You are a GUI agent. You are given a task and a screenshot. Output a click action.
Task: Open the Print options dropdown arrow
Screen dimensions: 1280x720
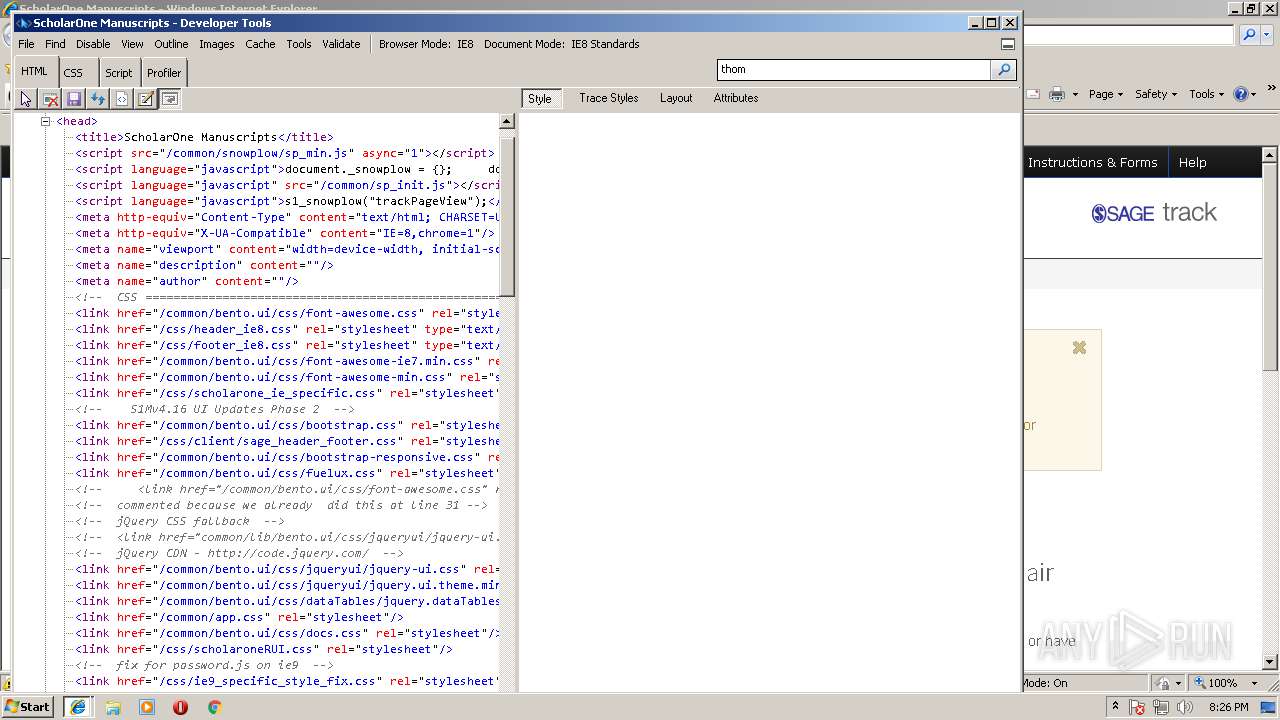[x=1075, y=94]
